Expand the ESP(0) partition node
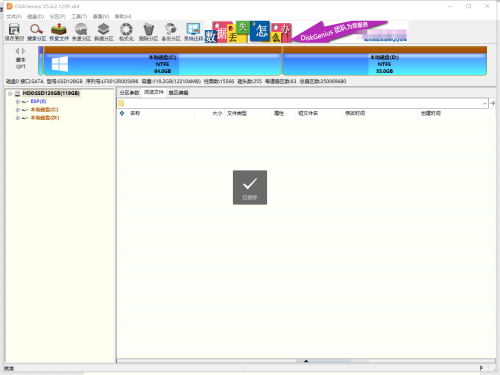 [18, 101]
